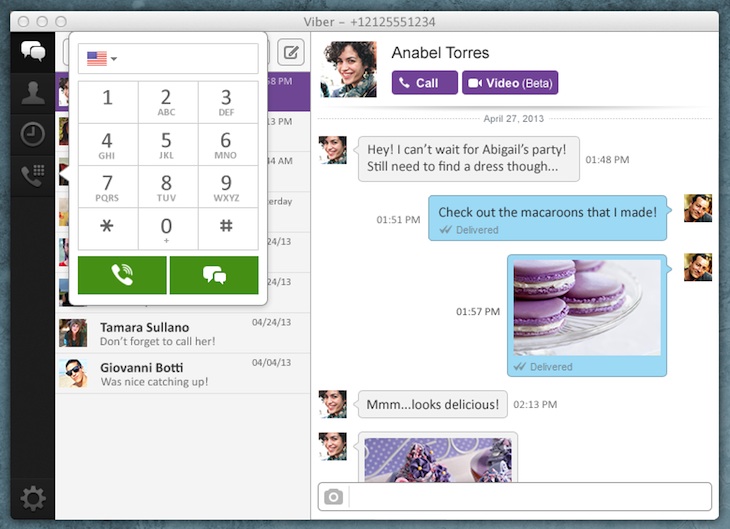Image resolution: width=730 pixels, height=529 pixels.
Task: Click the Delivered status under macaroons photo
Action: click(x=543, y=367)
